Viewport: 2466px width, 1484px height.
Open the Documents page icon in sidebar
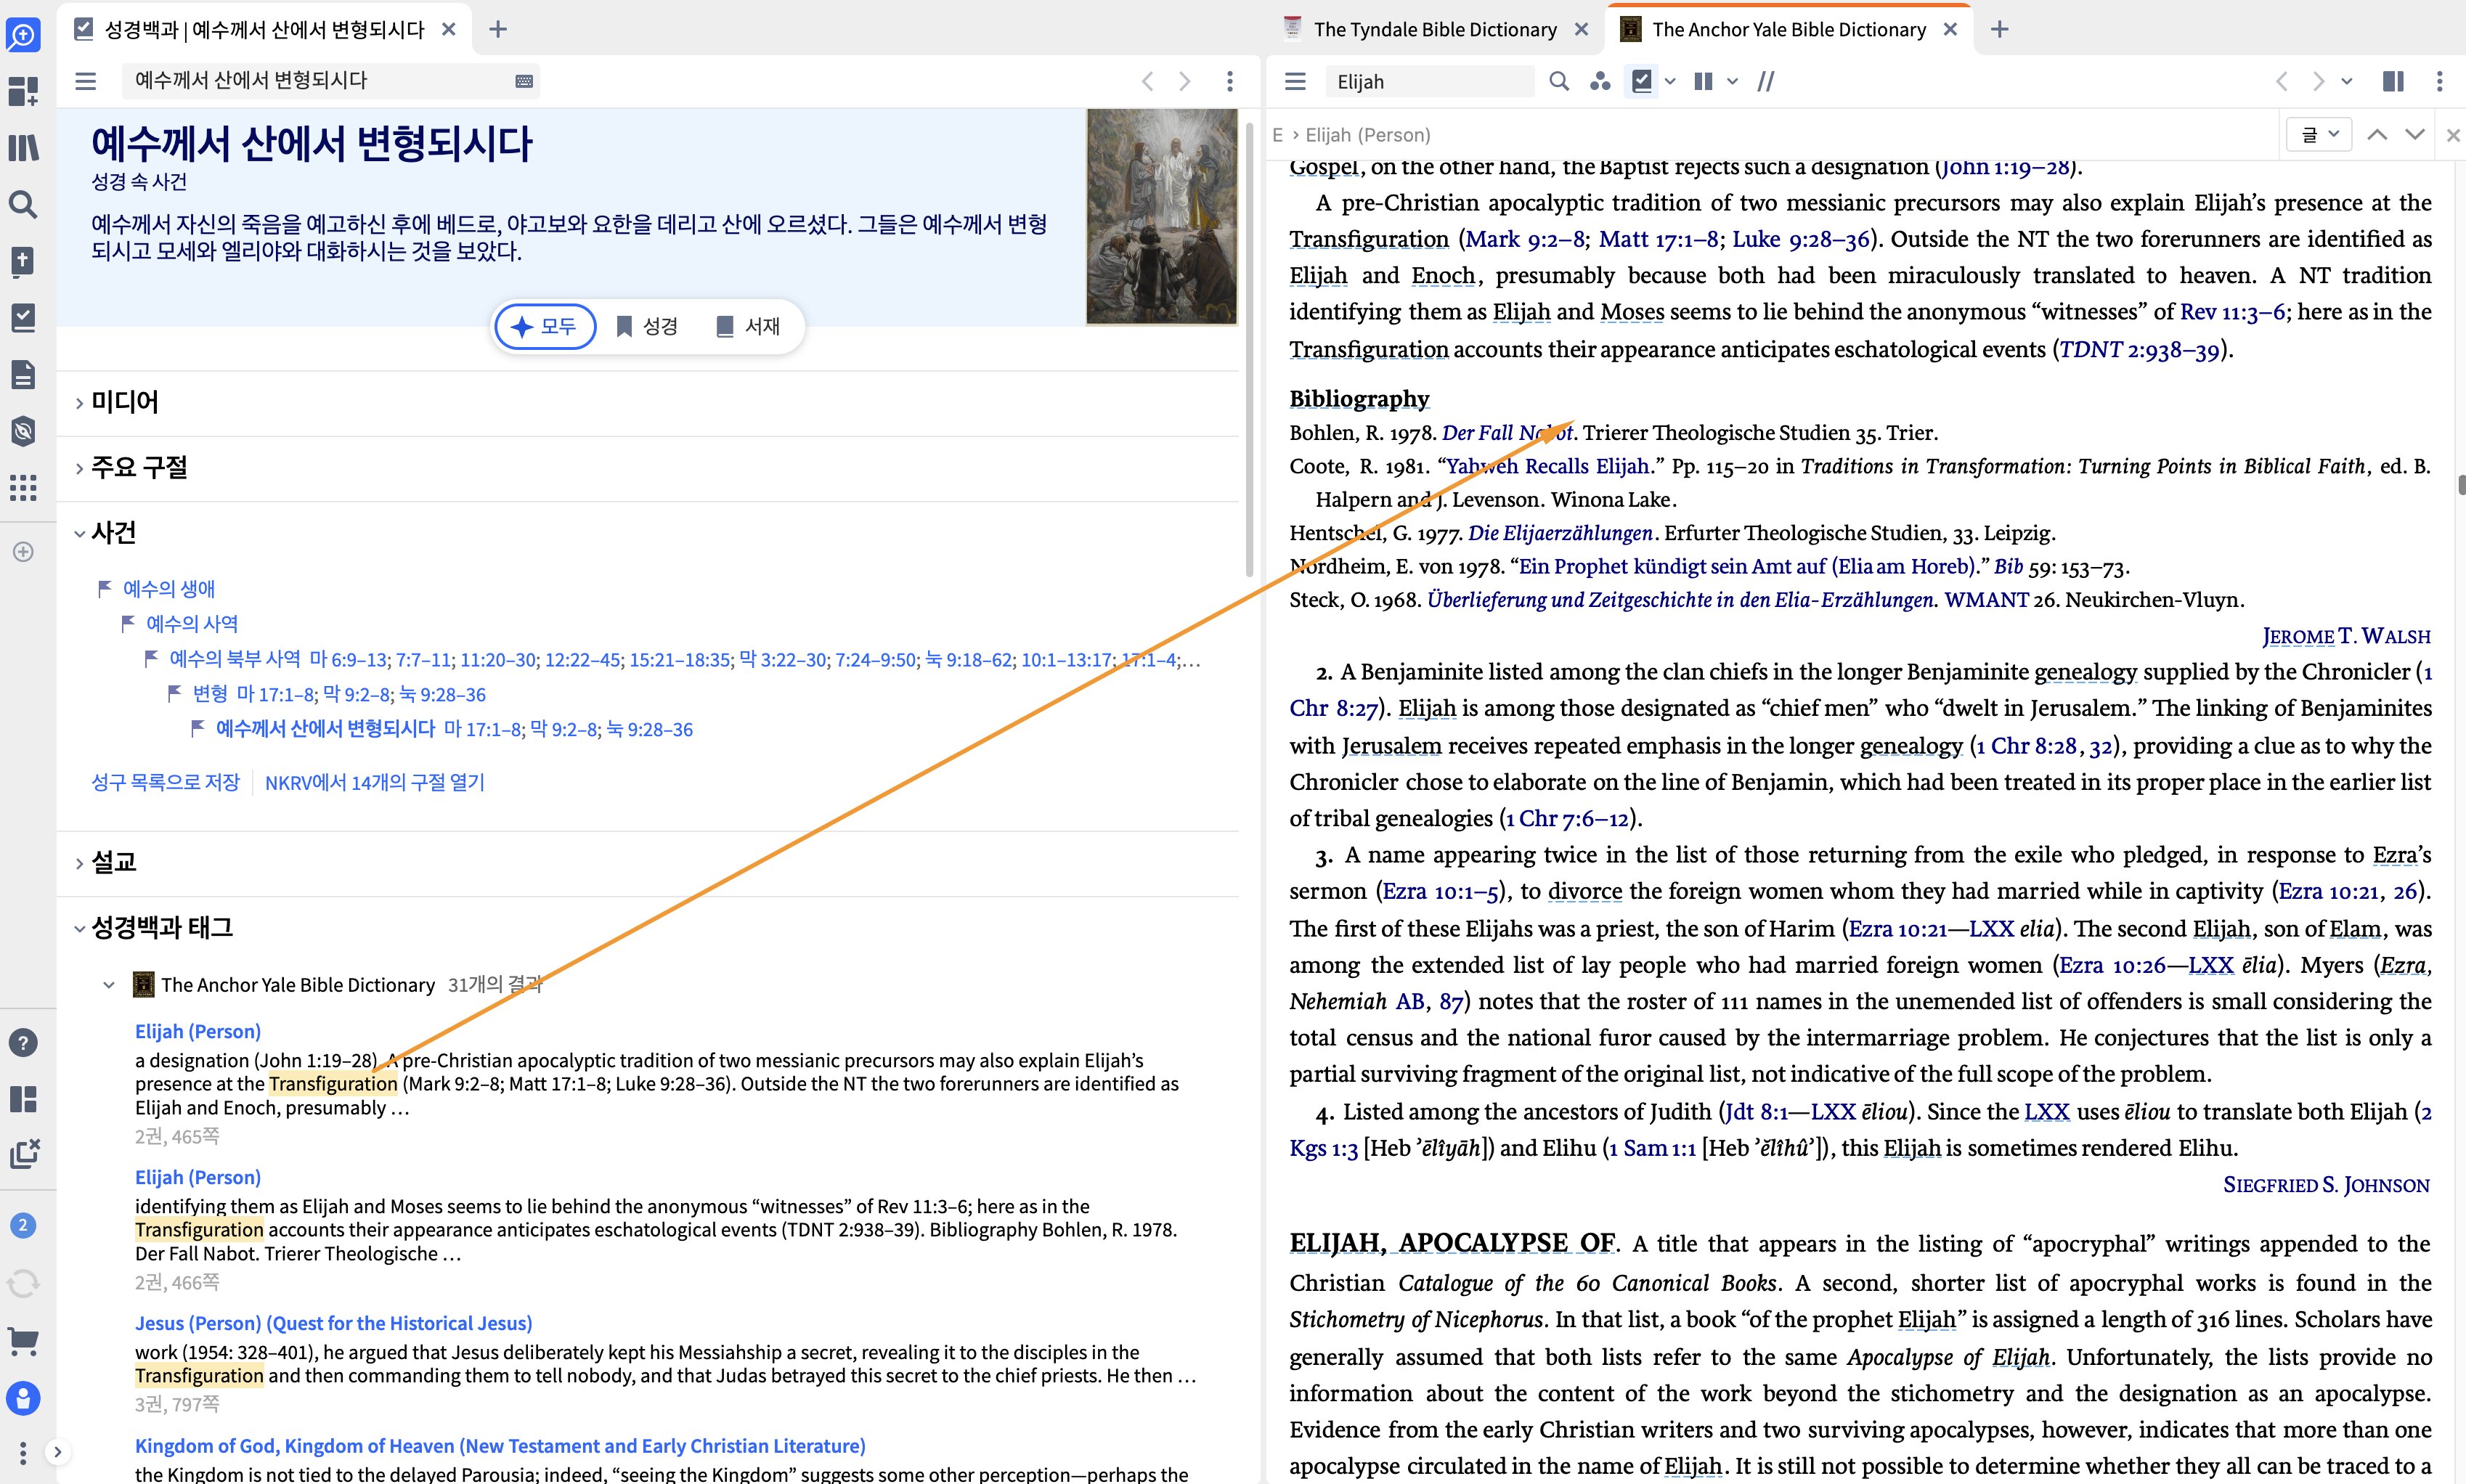[23, 375]
